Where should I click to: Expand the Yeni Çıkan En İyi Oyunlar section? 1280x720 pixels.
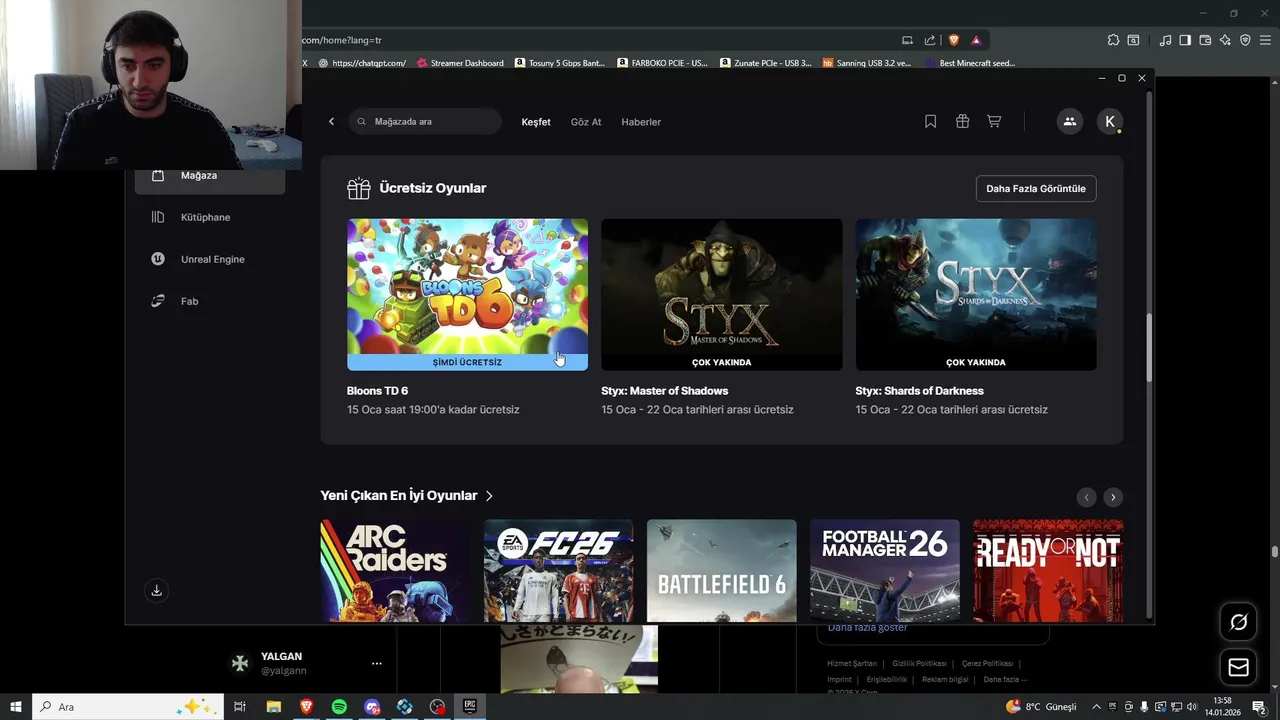[407, 495]
